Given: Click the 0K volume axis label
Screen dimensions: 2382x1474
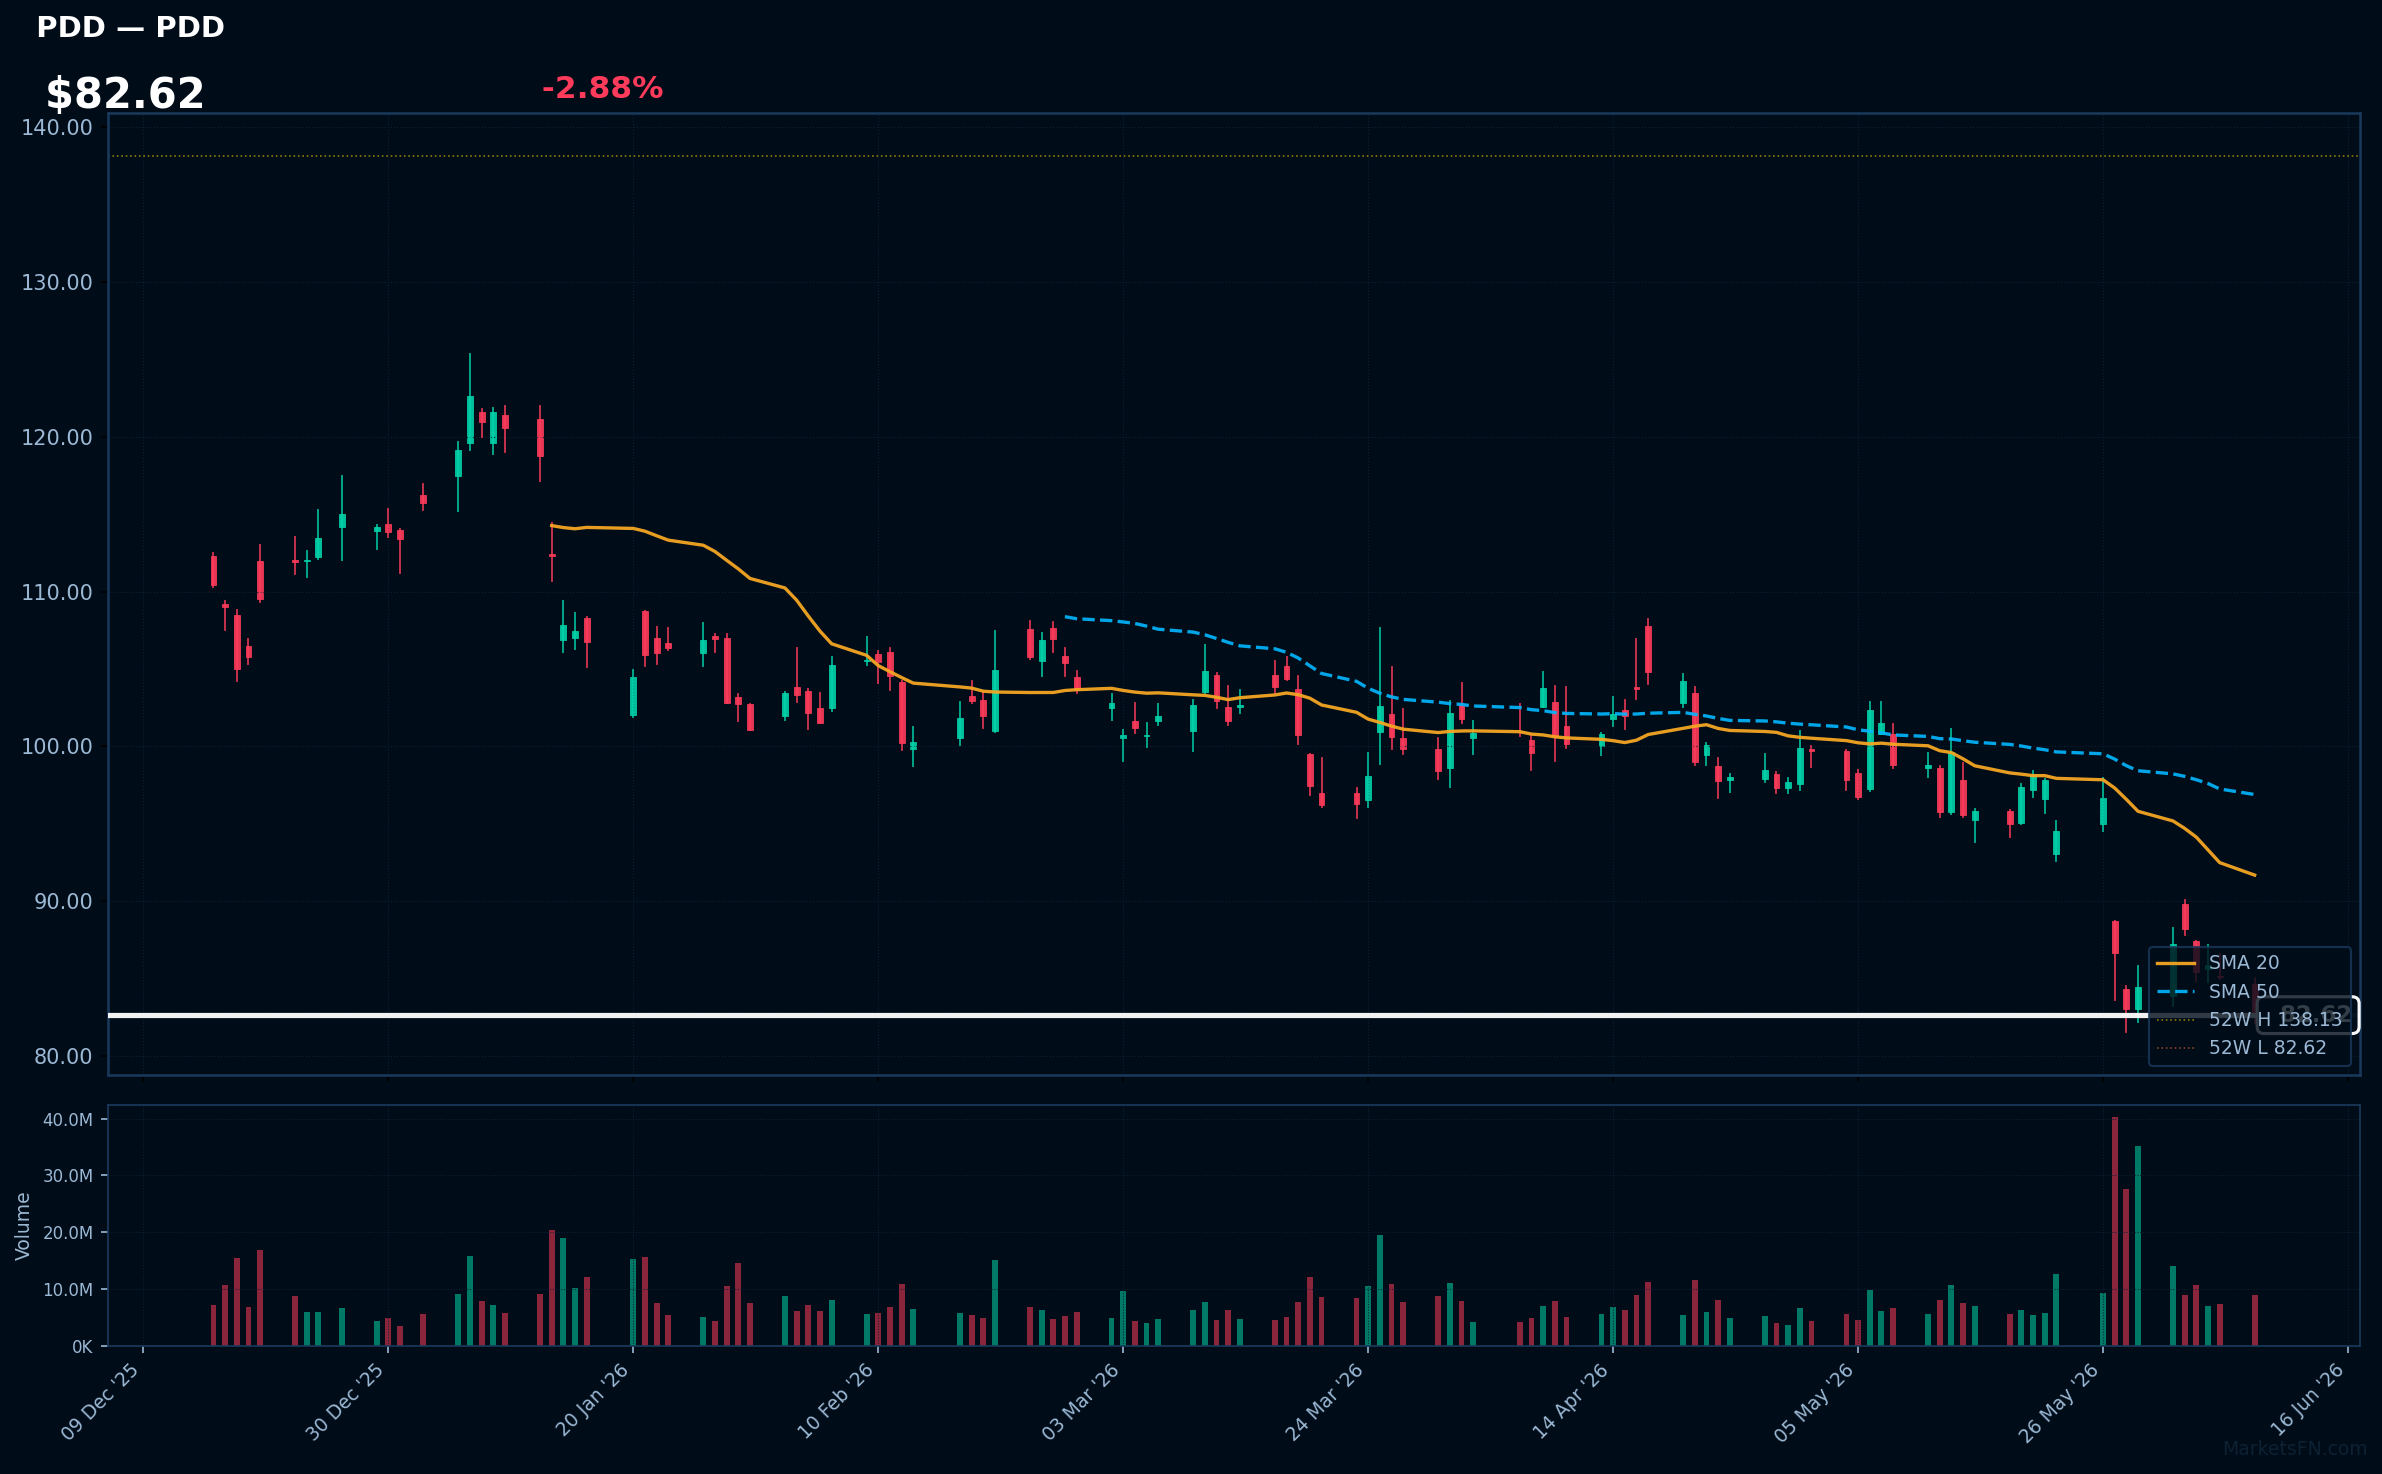Looking at the screenshot, I should 82,1347.
